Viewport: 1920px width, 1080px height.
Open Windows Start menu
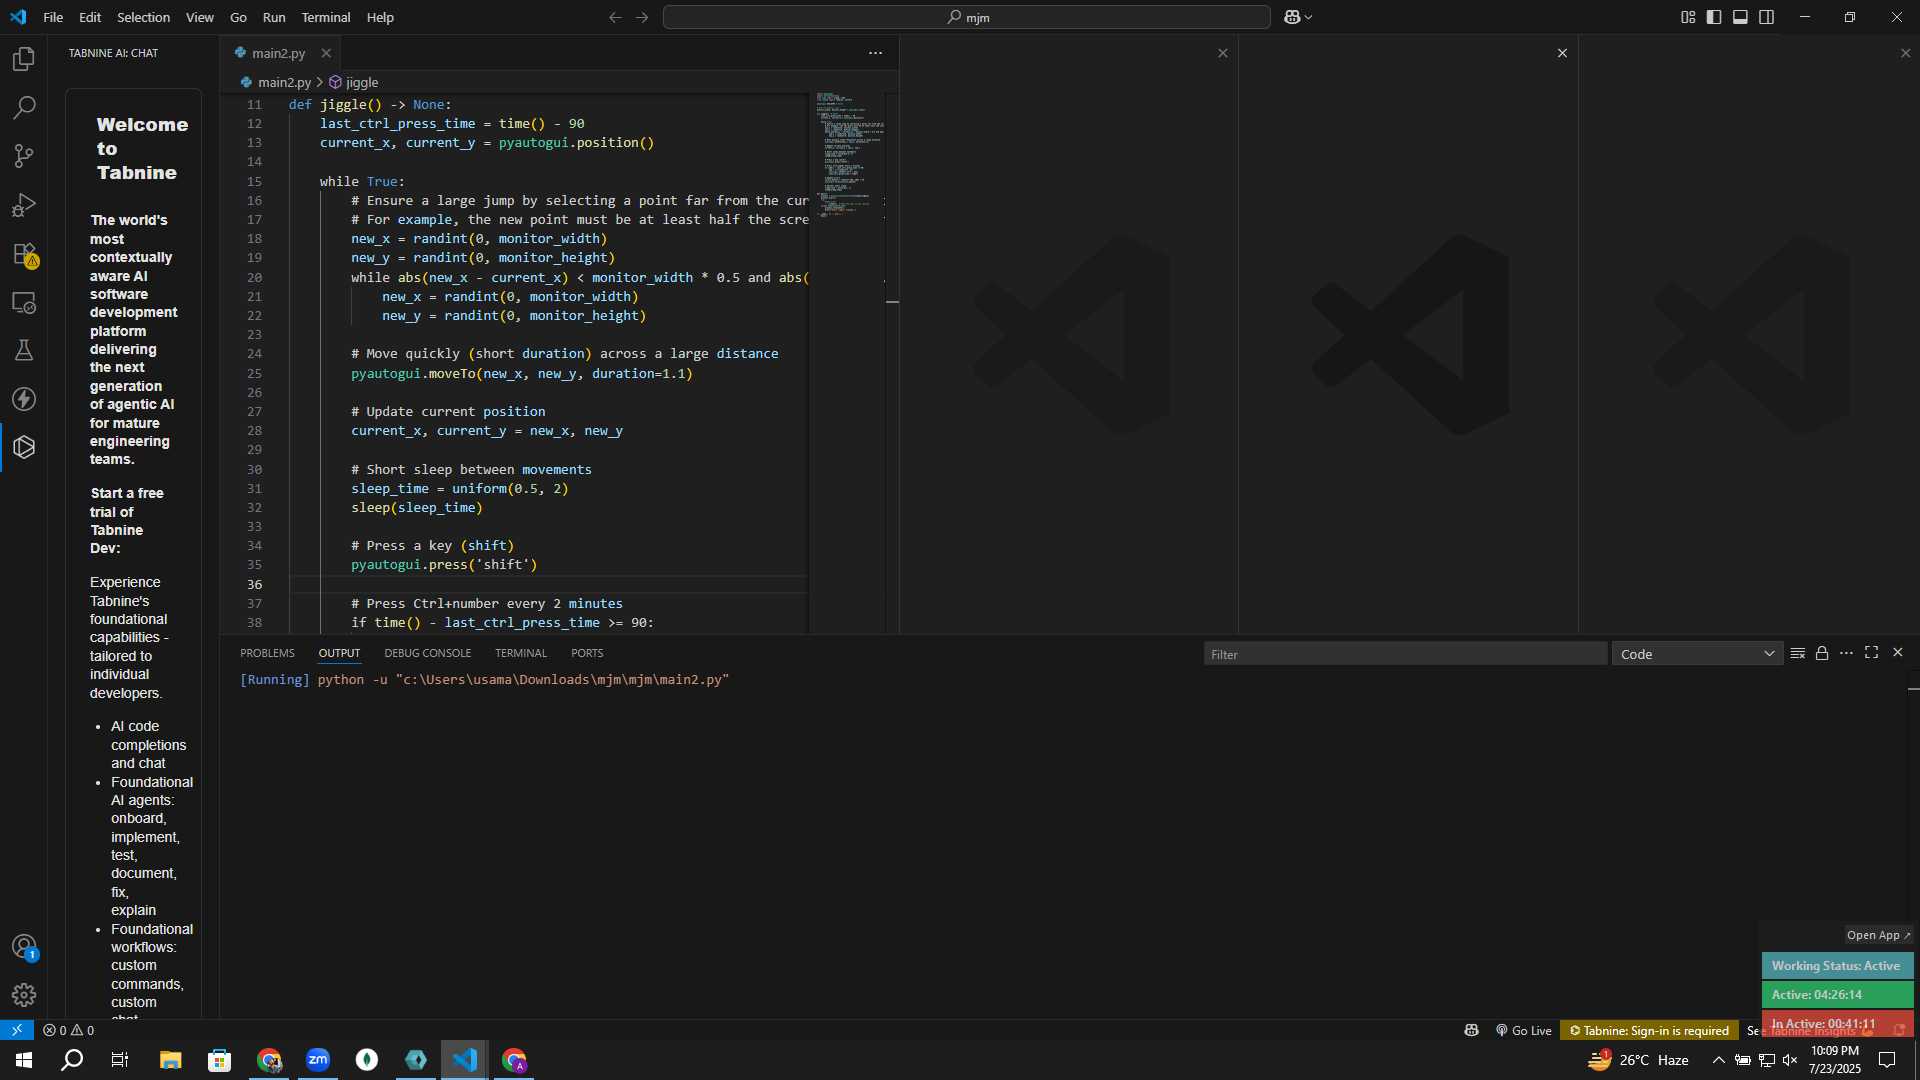click(24, 1060)
